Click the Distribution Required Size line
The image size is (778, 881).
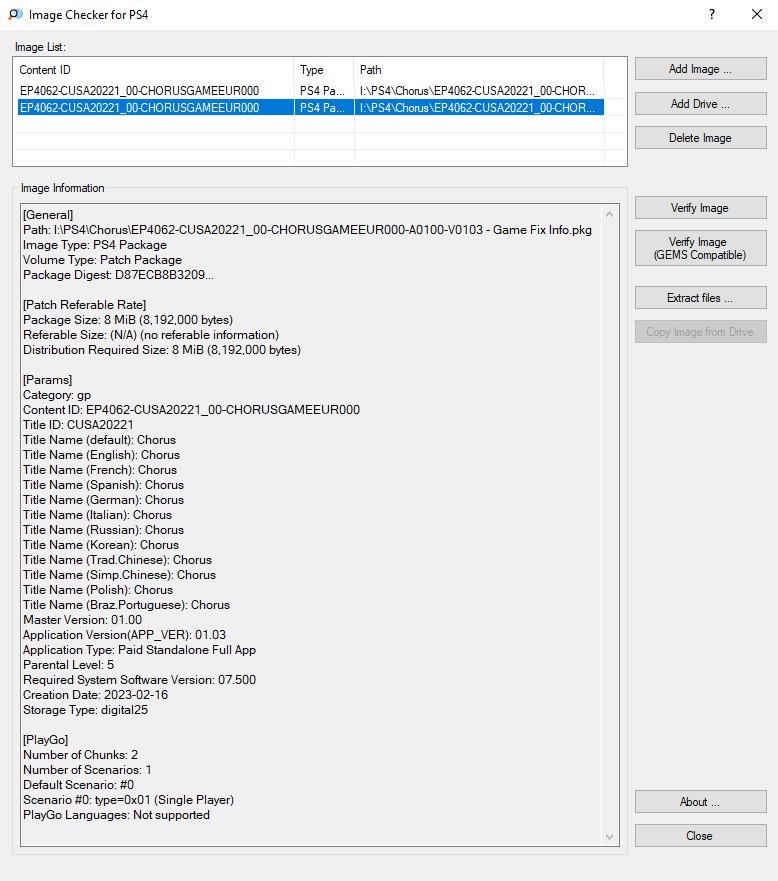(162, 349)
